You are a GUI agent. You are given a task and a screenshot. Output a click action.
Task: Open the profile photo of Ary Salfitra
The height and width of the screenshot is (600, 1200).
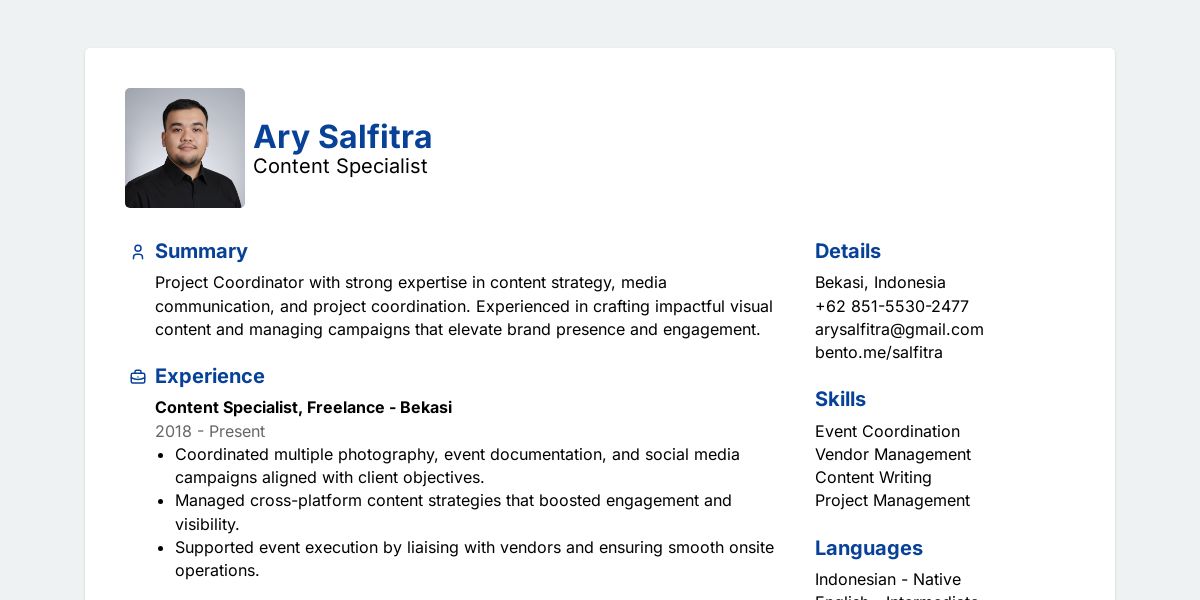[x=185, y=148]
